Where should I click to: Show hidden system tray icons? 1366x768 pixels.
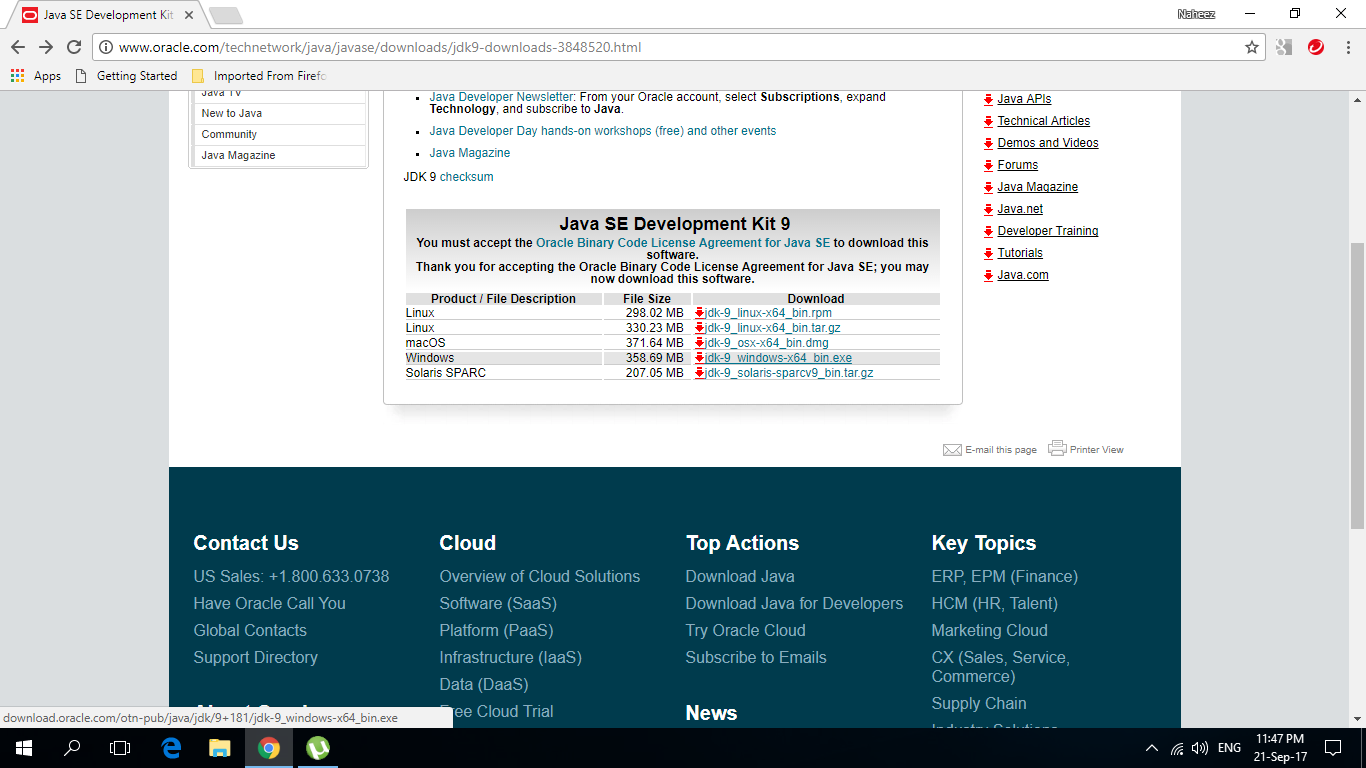tap(1152, 748)
